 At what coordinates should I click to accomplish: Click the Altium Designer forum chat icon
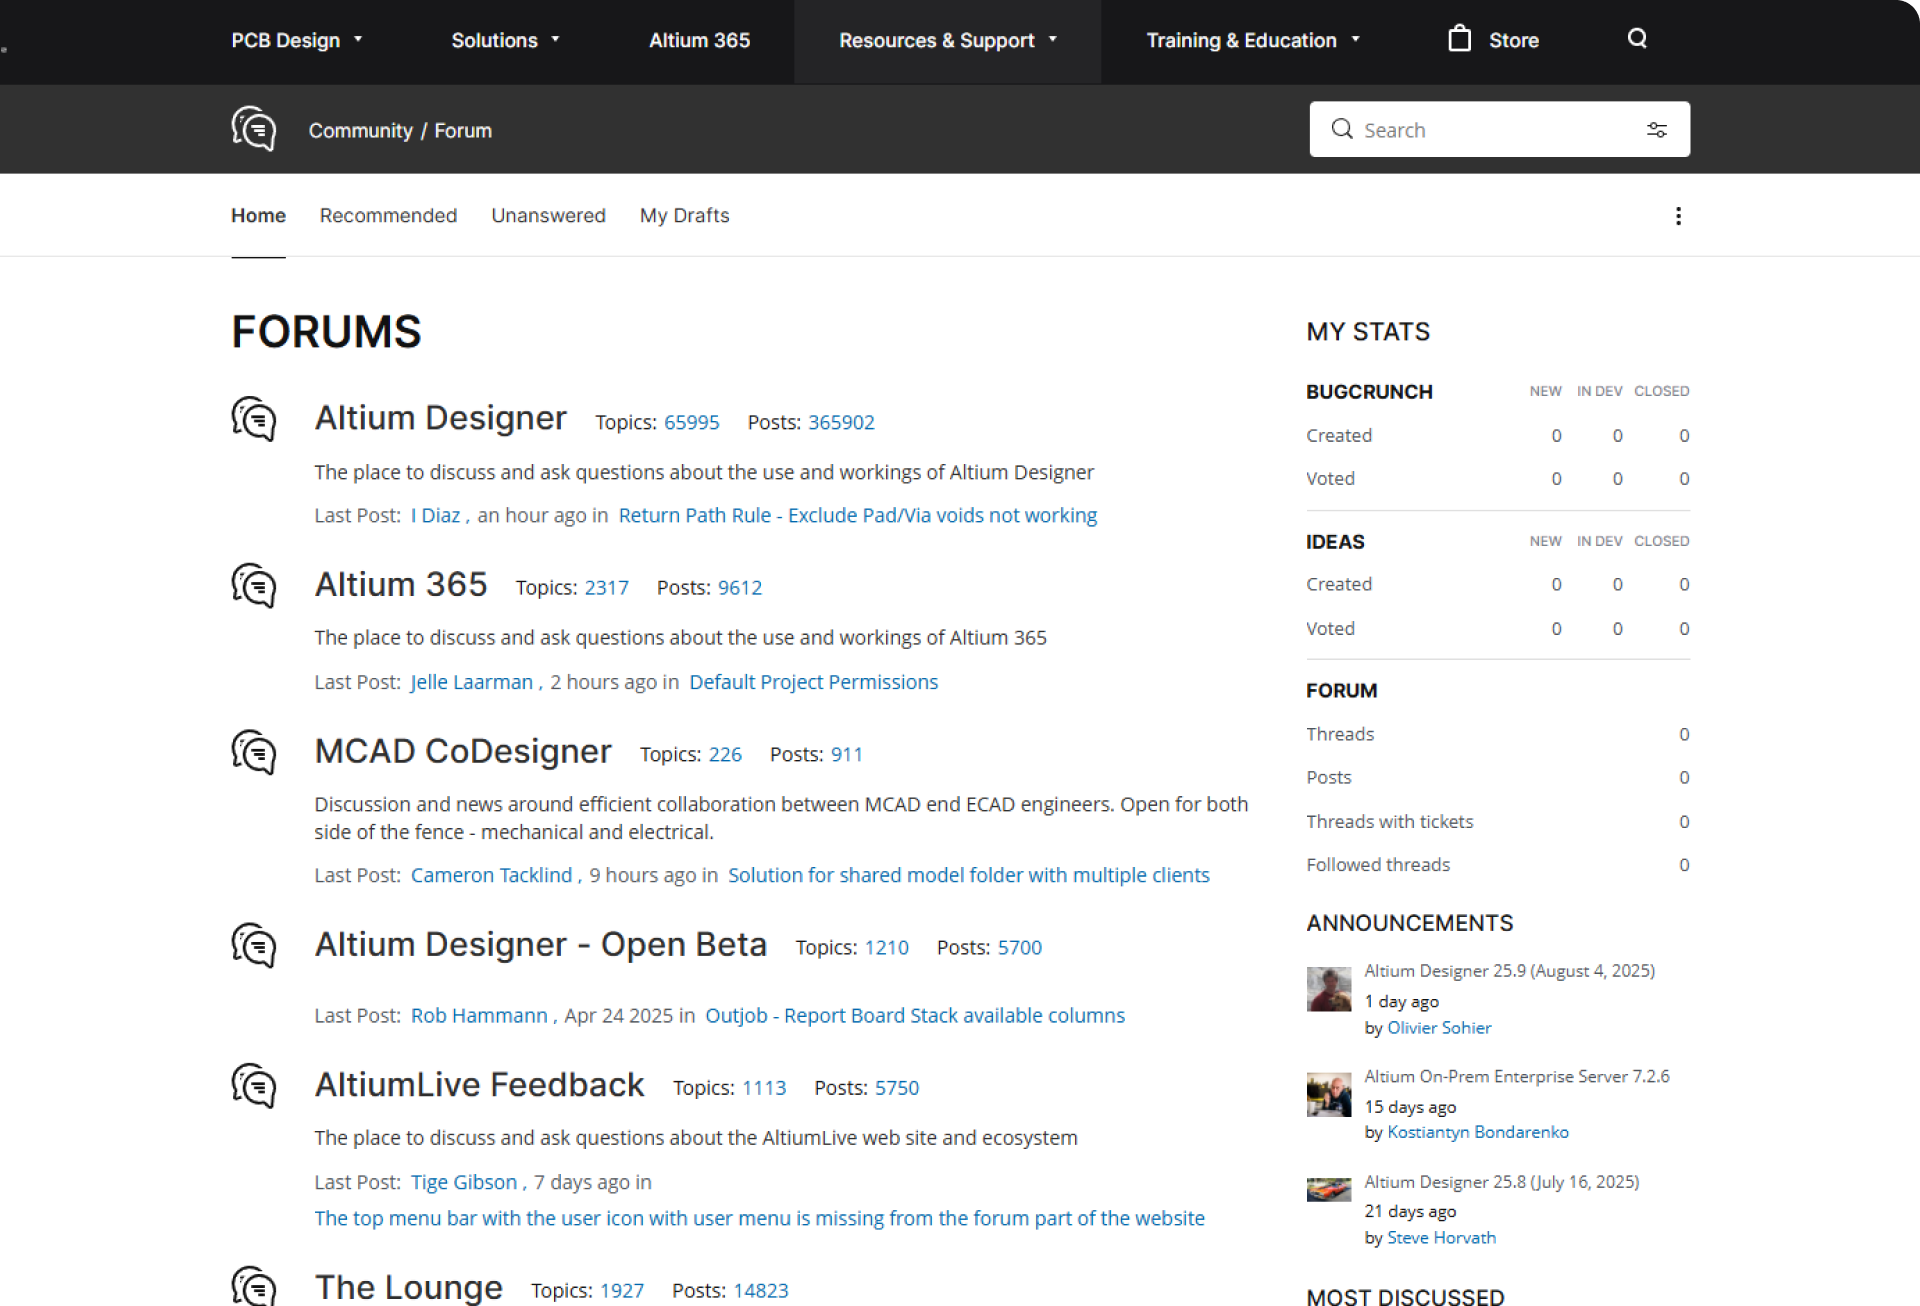(254, 419)
